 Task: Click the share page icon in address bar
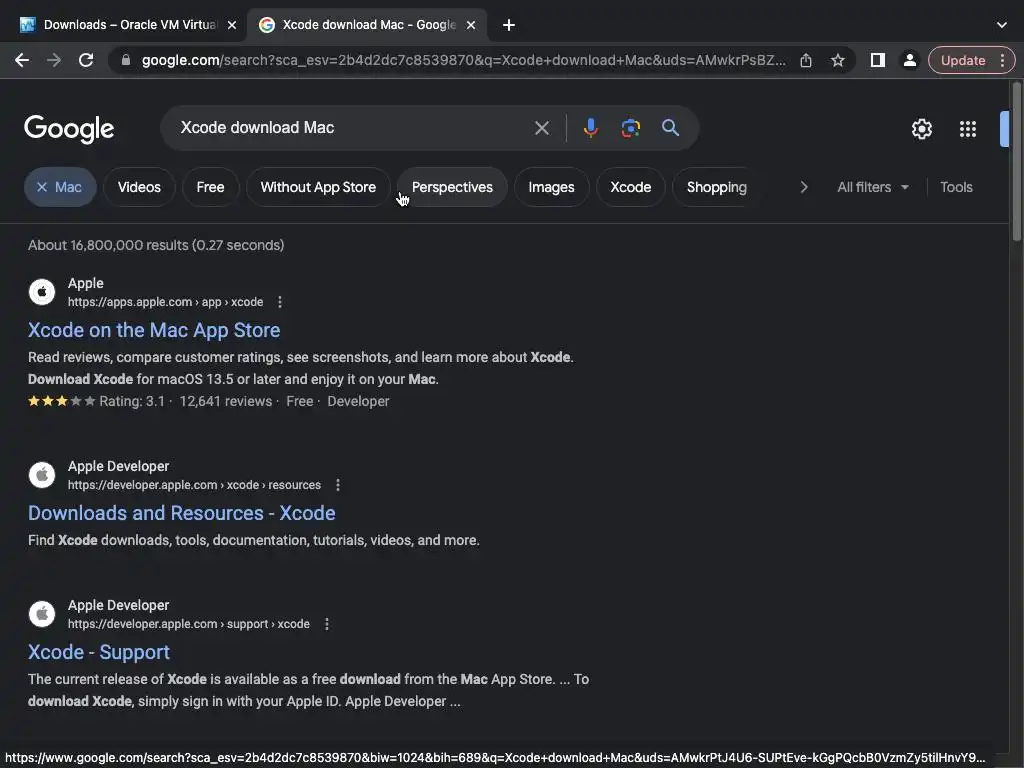[806, 60]
